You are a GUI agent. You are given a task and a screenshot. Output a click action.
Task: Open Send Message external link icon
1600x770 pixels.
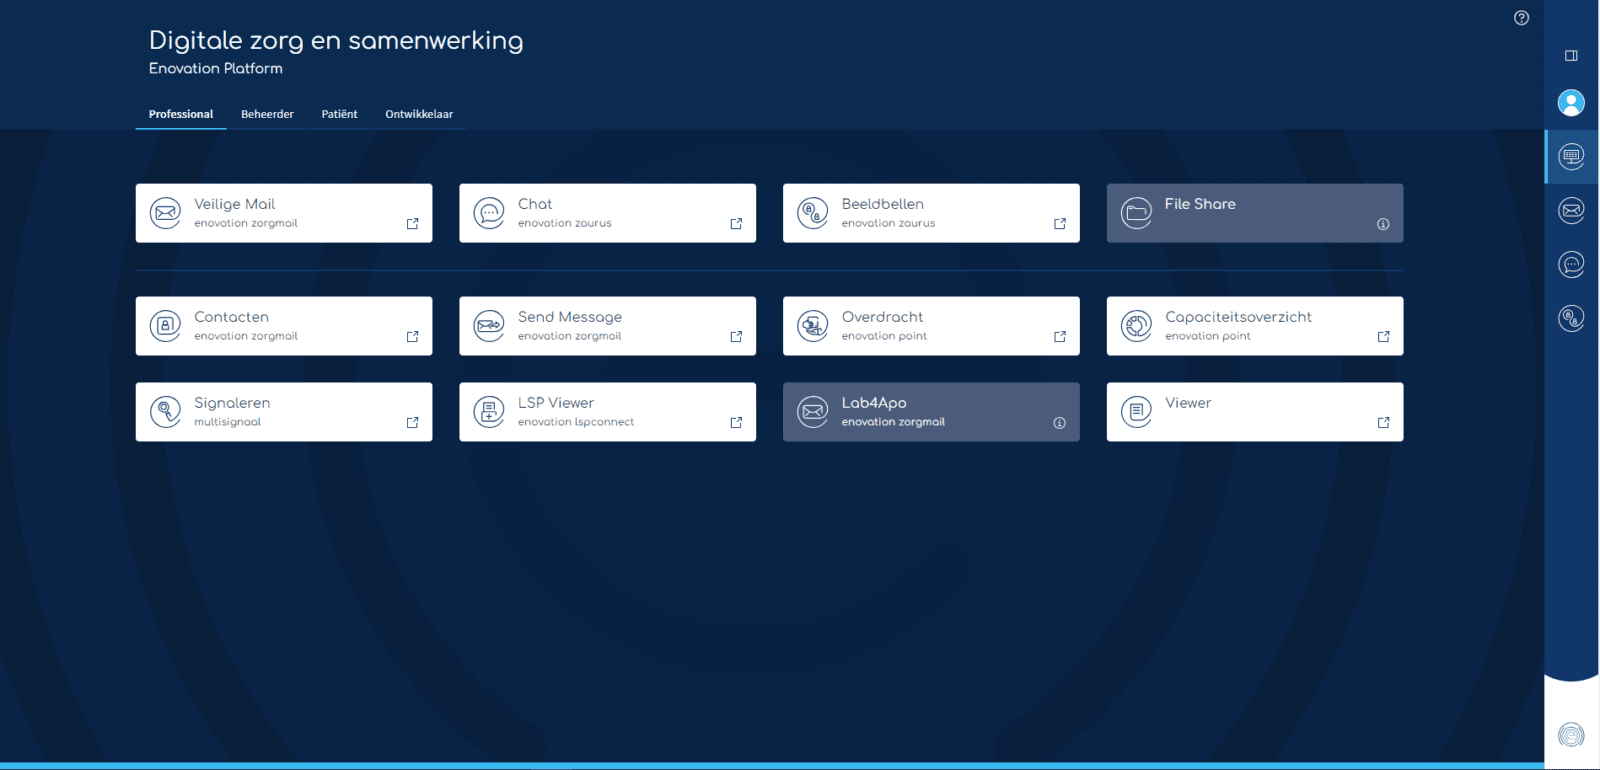[x=736, y=337]
